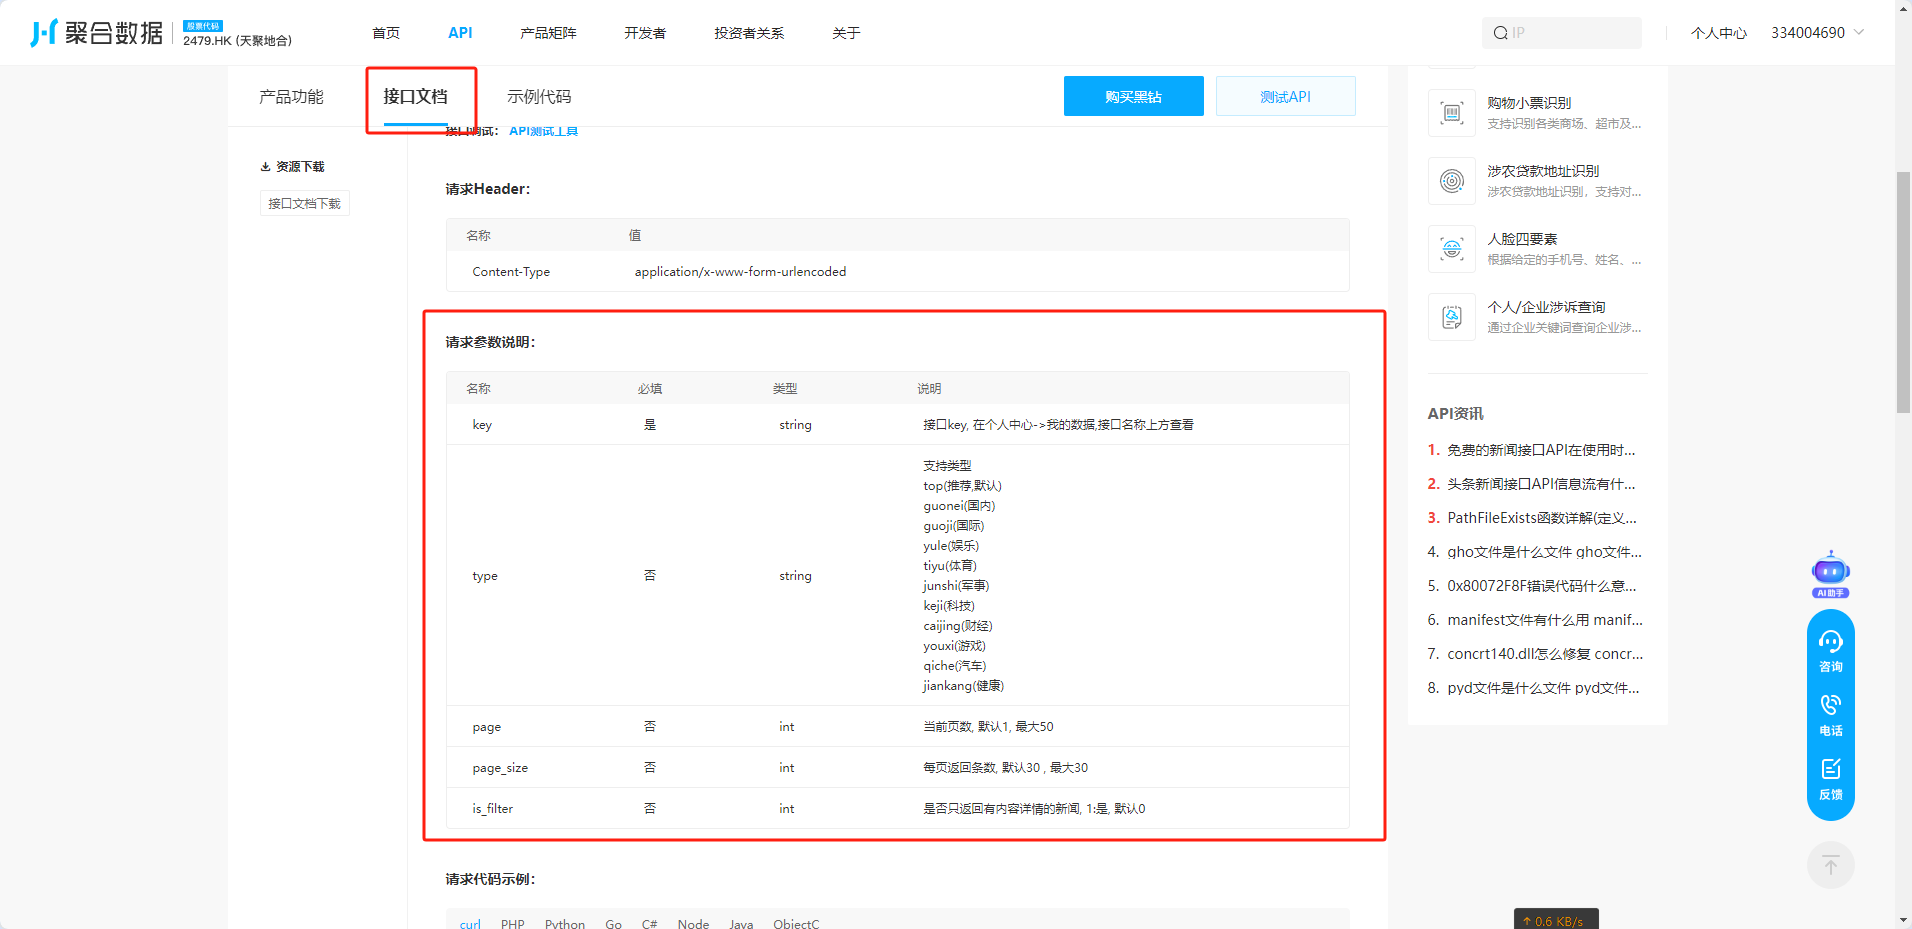Image resolution: width=1912 pixels, height=929 pixels.
Task: Switch to the 示例代码 tab
Action: 539,97
